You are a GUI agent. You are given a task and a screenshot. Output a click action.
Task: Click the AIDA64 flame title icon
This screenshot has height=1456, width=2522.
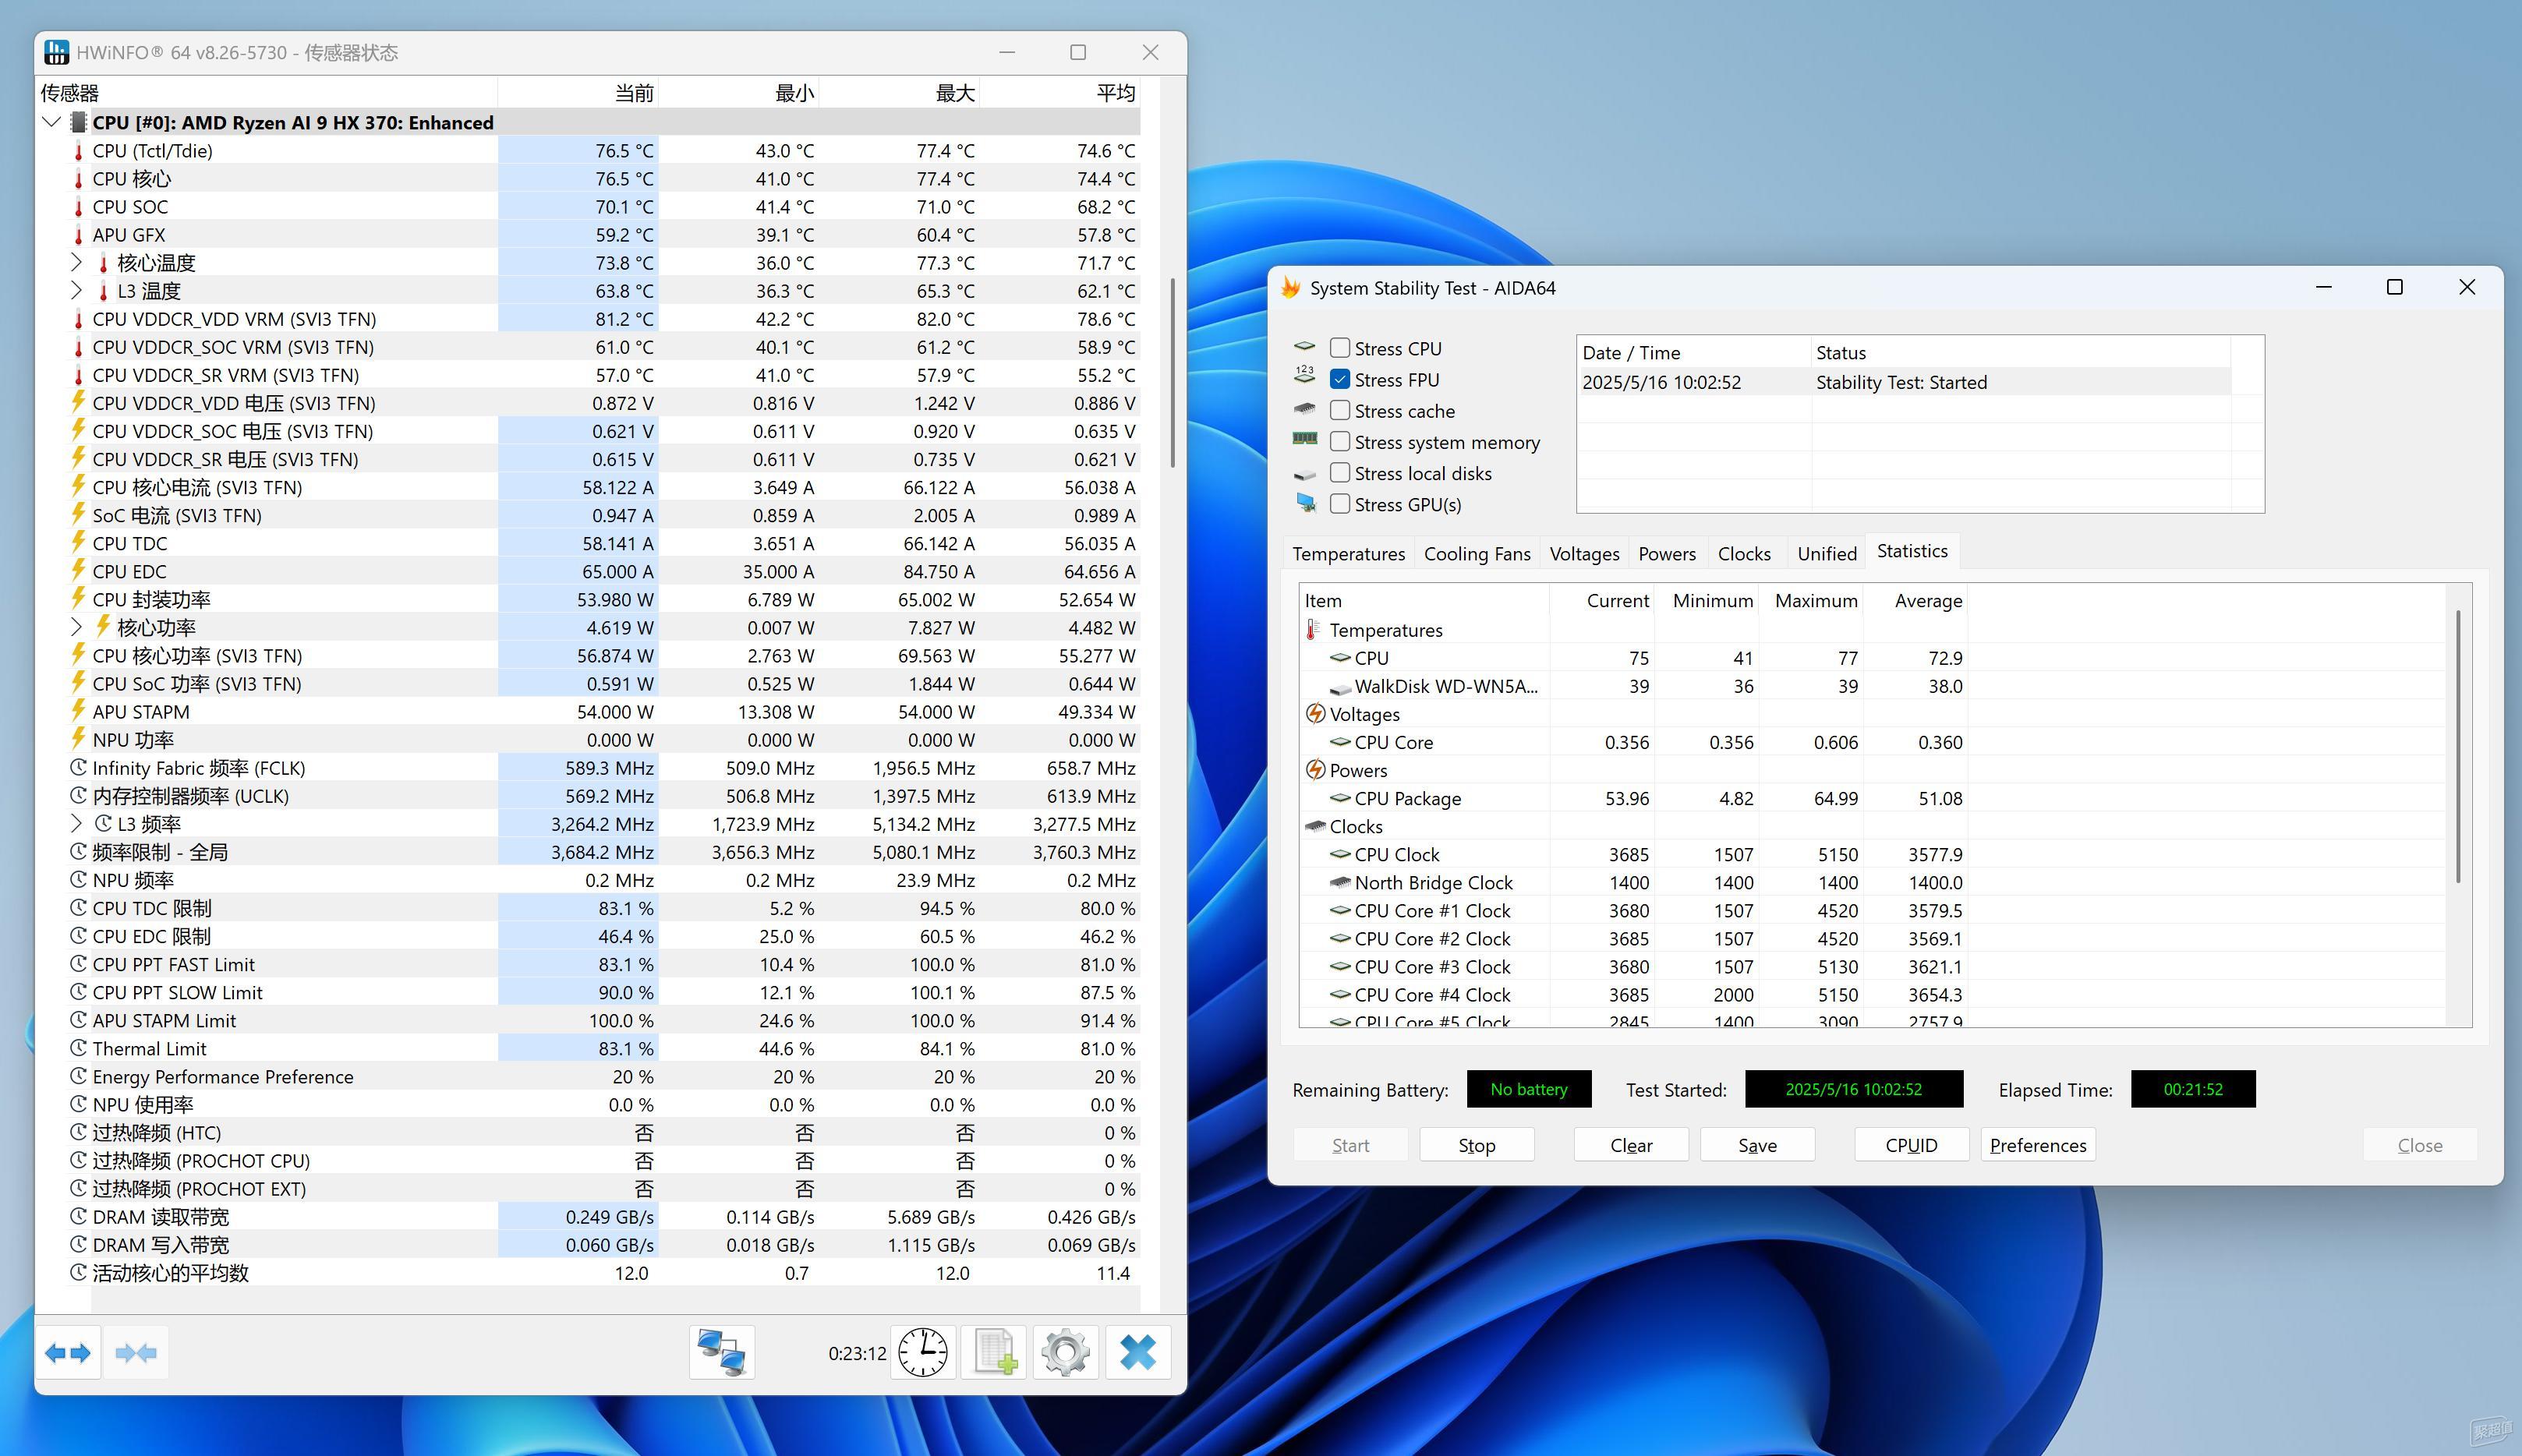1291,288
